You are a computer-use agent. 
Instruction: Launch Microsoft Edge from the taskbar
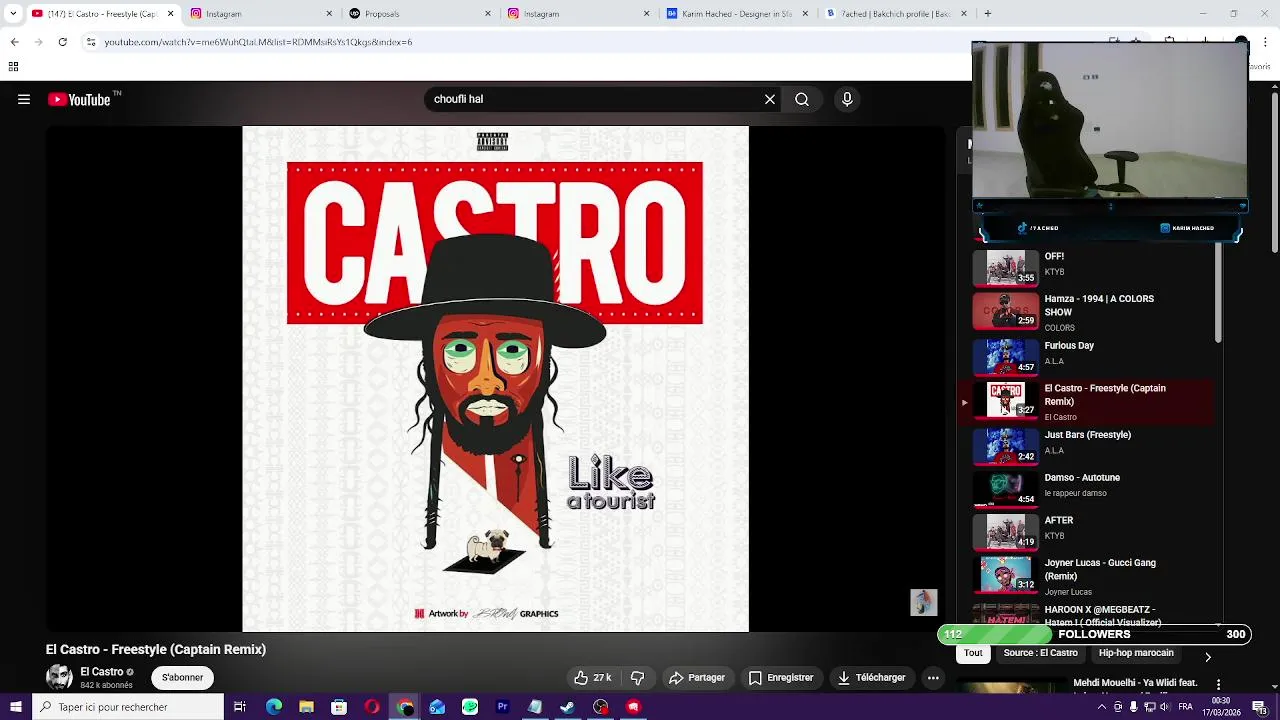(274, 707)
